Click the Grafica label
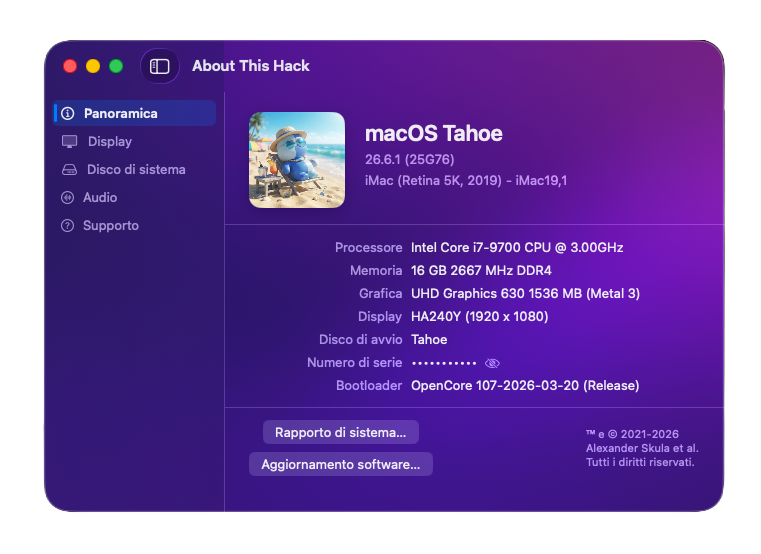The width and height of the screenshot is (761, 554). pos(380,293)
